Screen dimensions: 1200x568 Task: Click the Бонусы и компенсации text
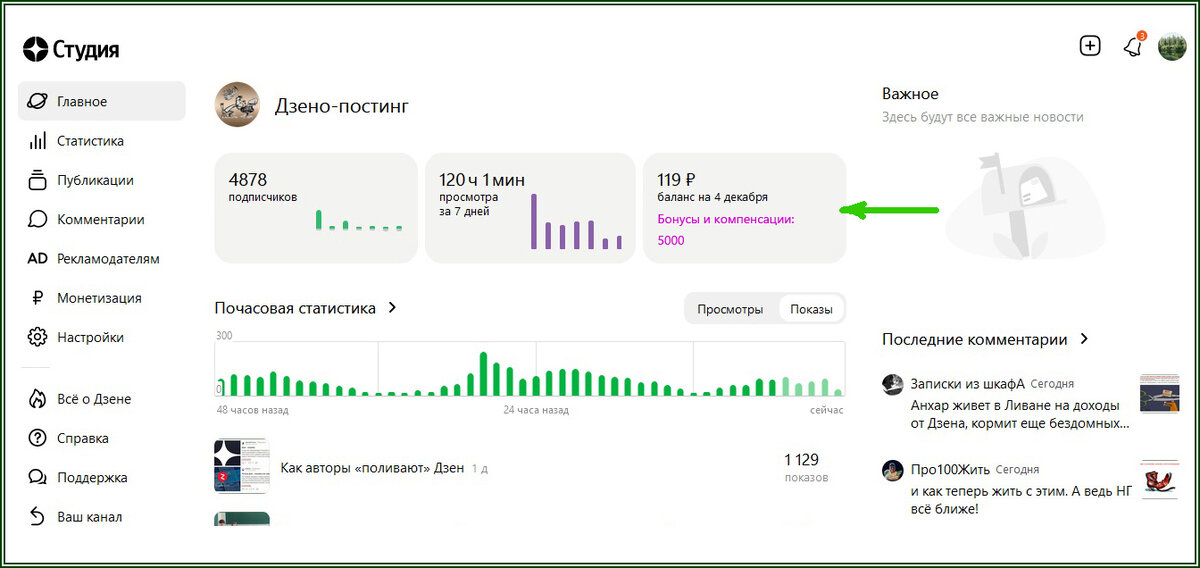pyautogui.click(x=725, y=218)
